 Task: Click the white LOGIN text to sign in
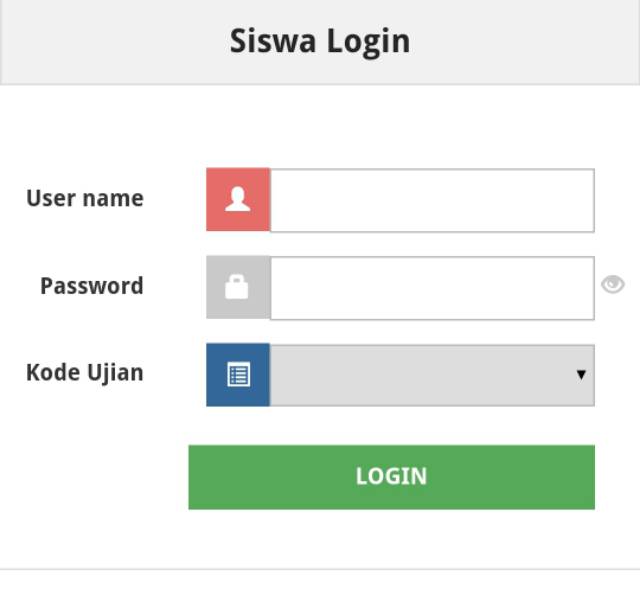391,477
